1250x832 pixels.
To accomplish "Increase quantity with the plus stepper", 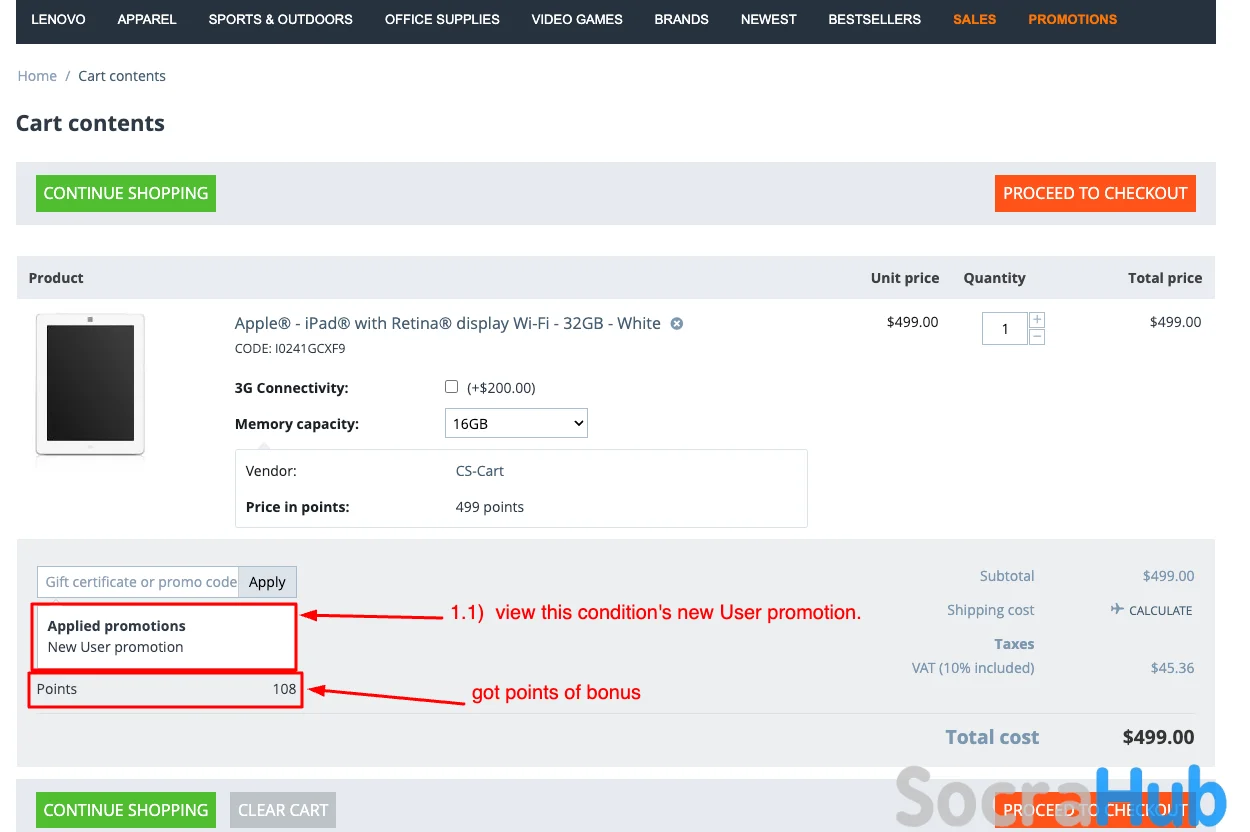I will pos(1037,320).
